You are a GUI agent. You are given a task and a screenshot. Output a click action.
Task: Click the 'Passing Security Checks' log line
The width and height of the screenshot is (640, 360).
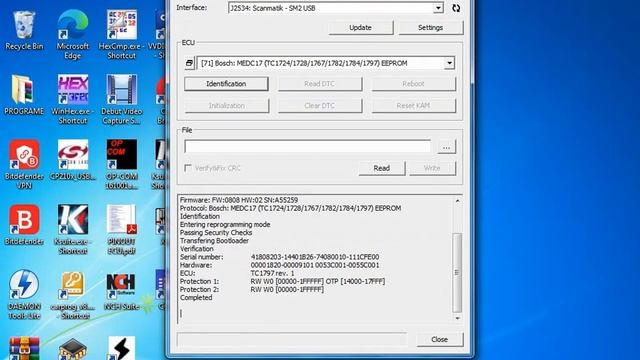tap(216, 233)
